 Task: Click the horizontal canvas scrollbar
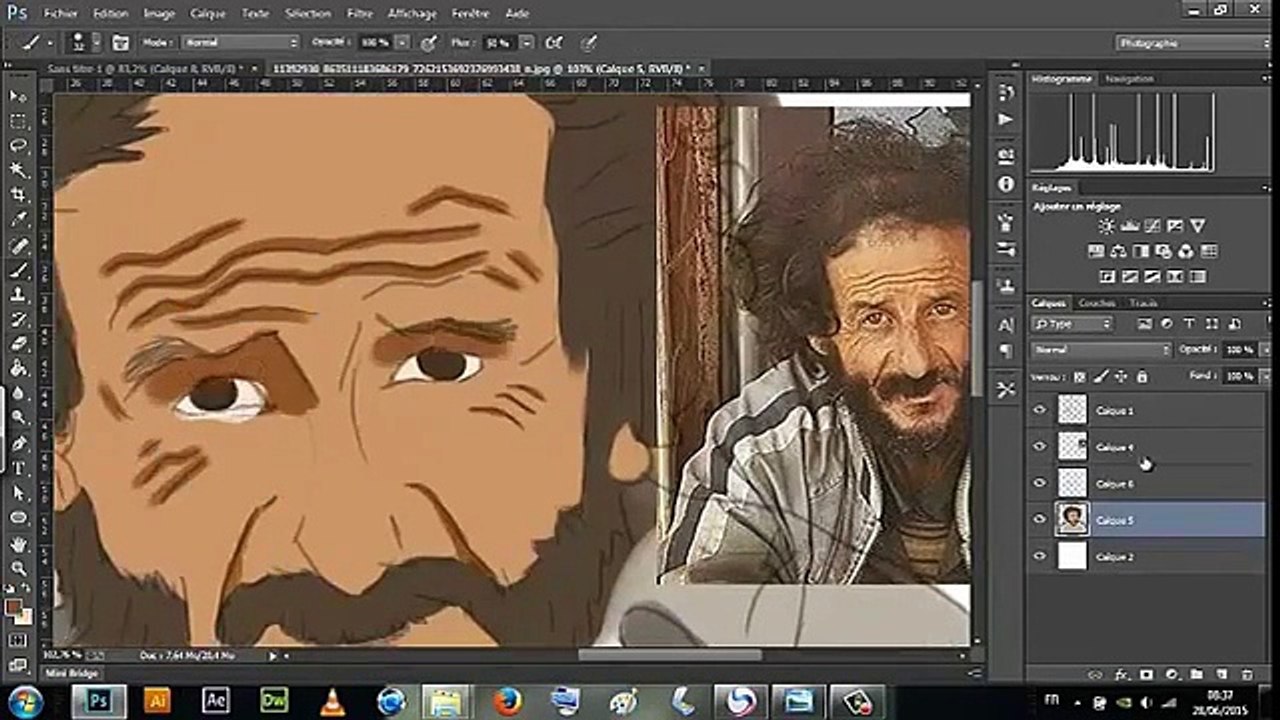click(670, 656)
